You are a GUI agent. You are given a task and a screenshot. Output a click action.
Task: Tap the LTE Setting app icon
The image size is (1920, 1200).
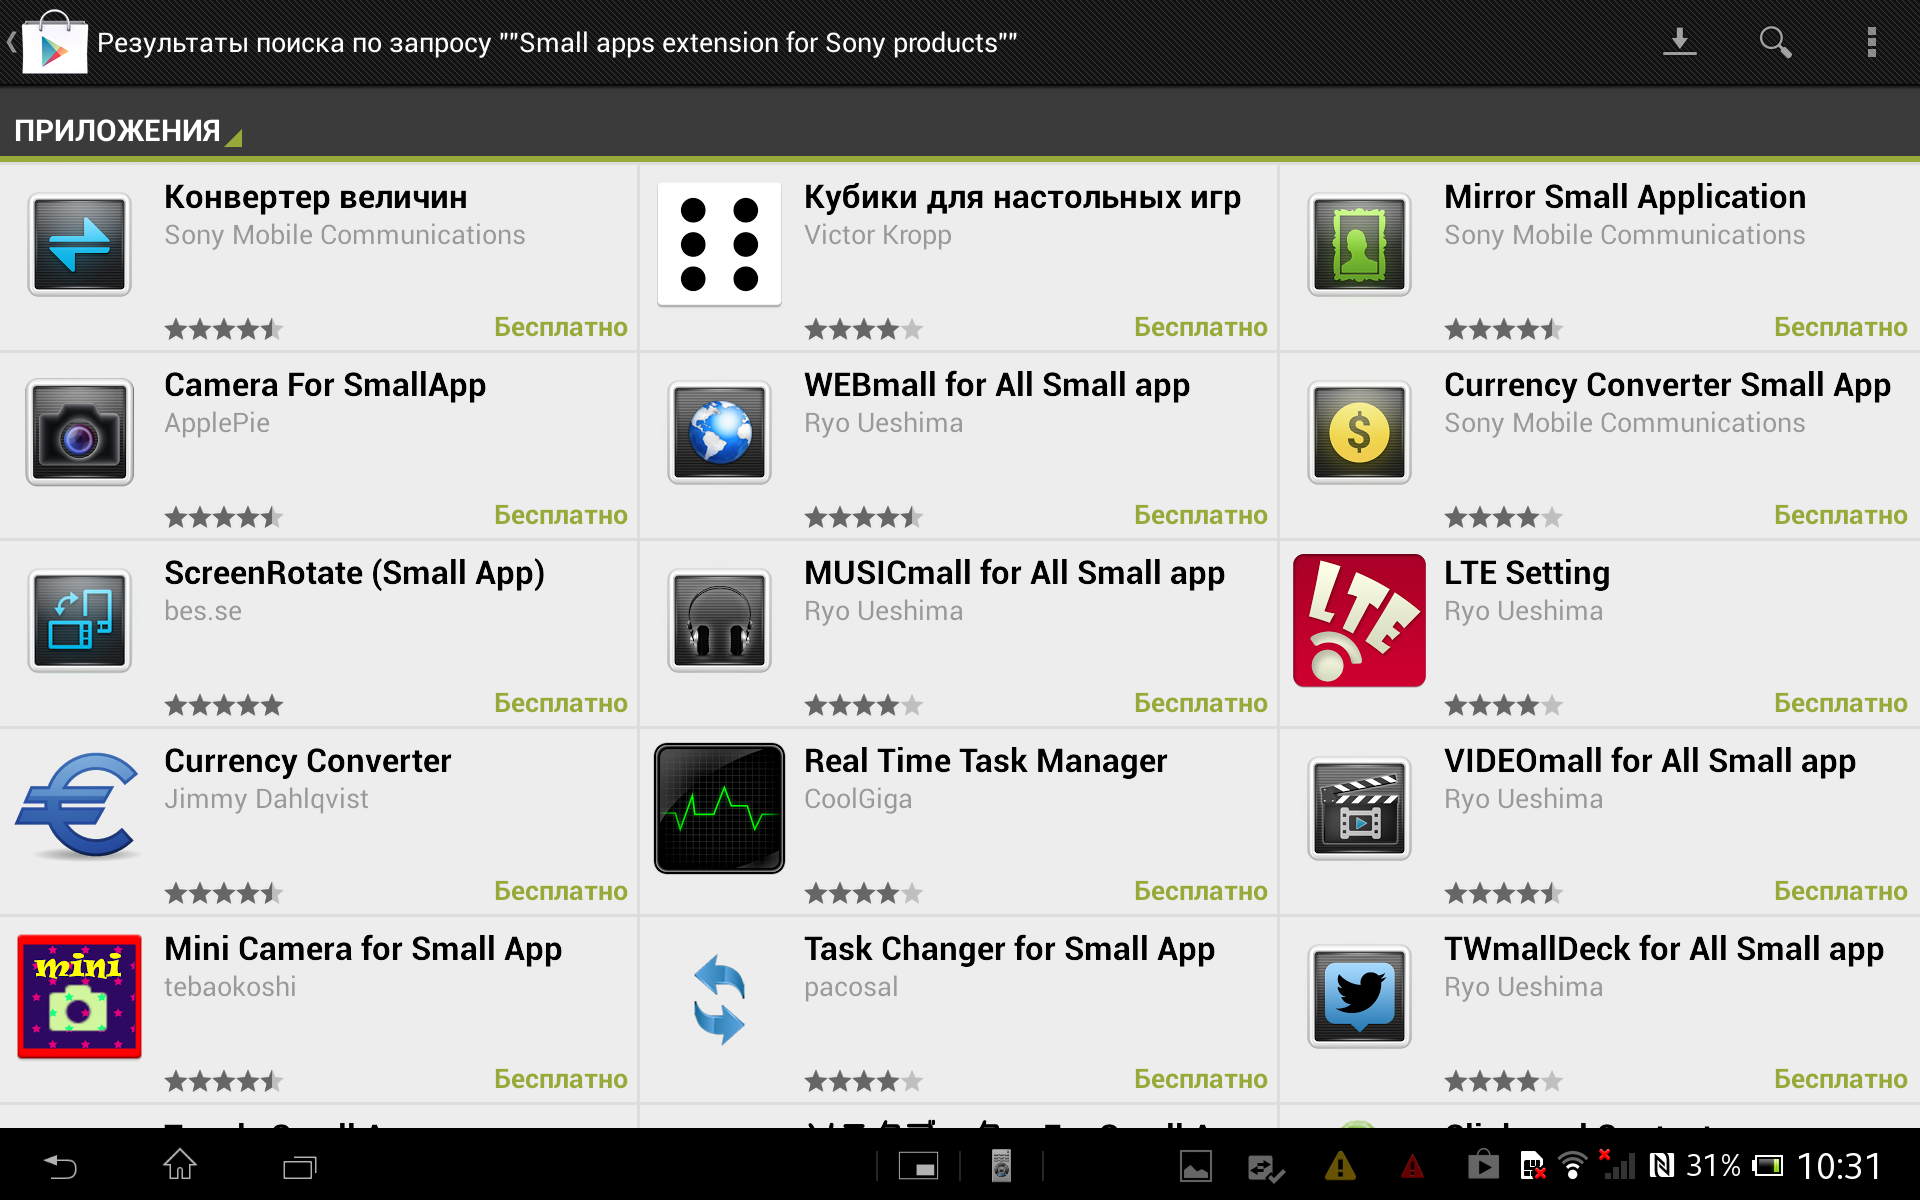1358,620
